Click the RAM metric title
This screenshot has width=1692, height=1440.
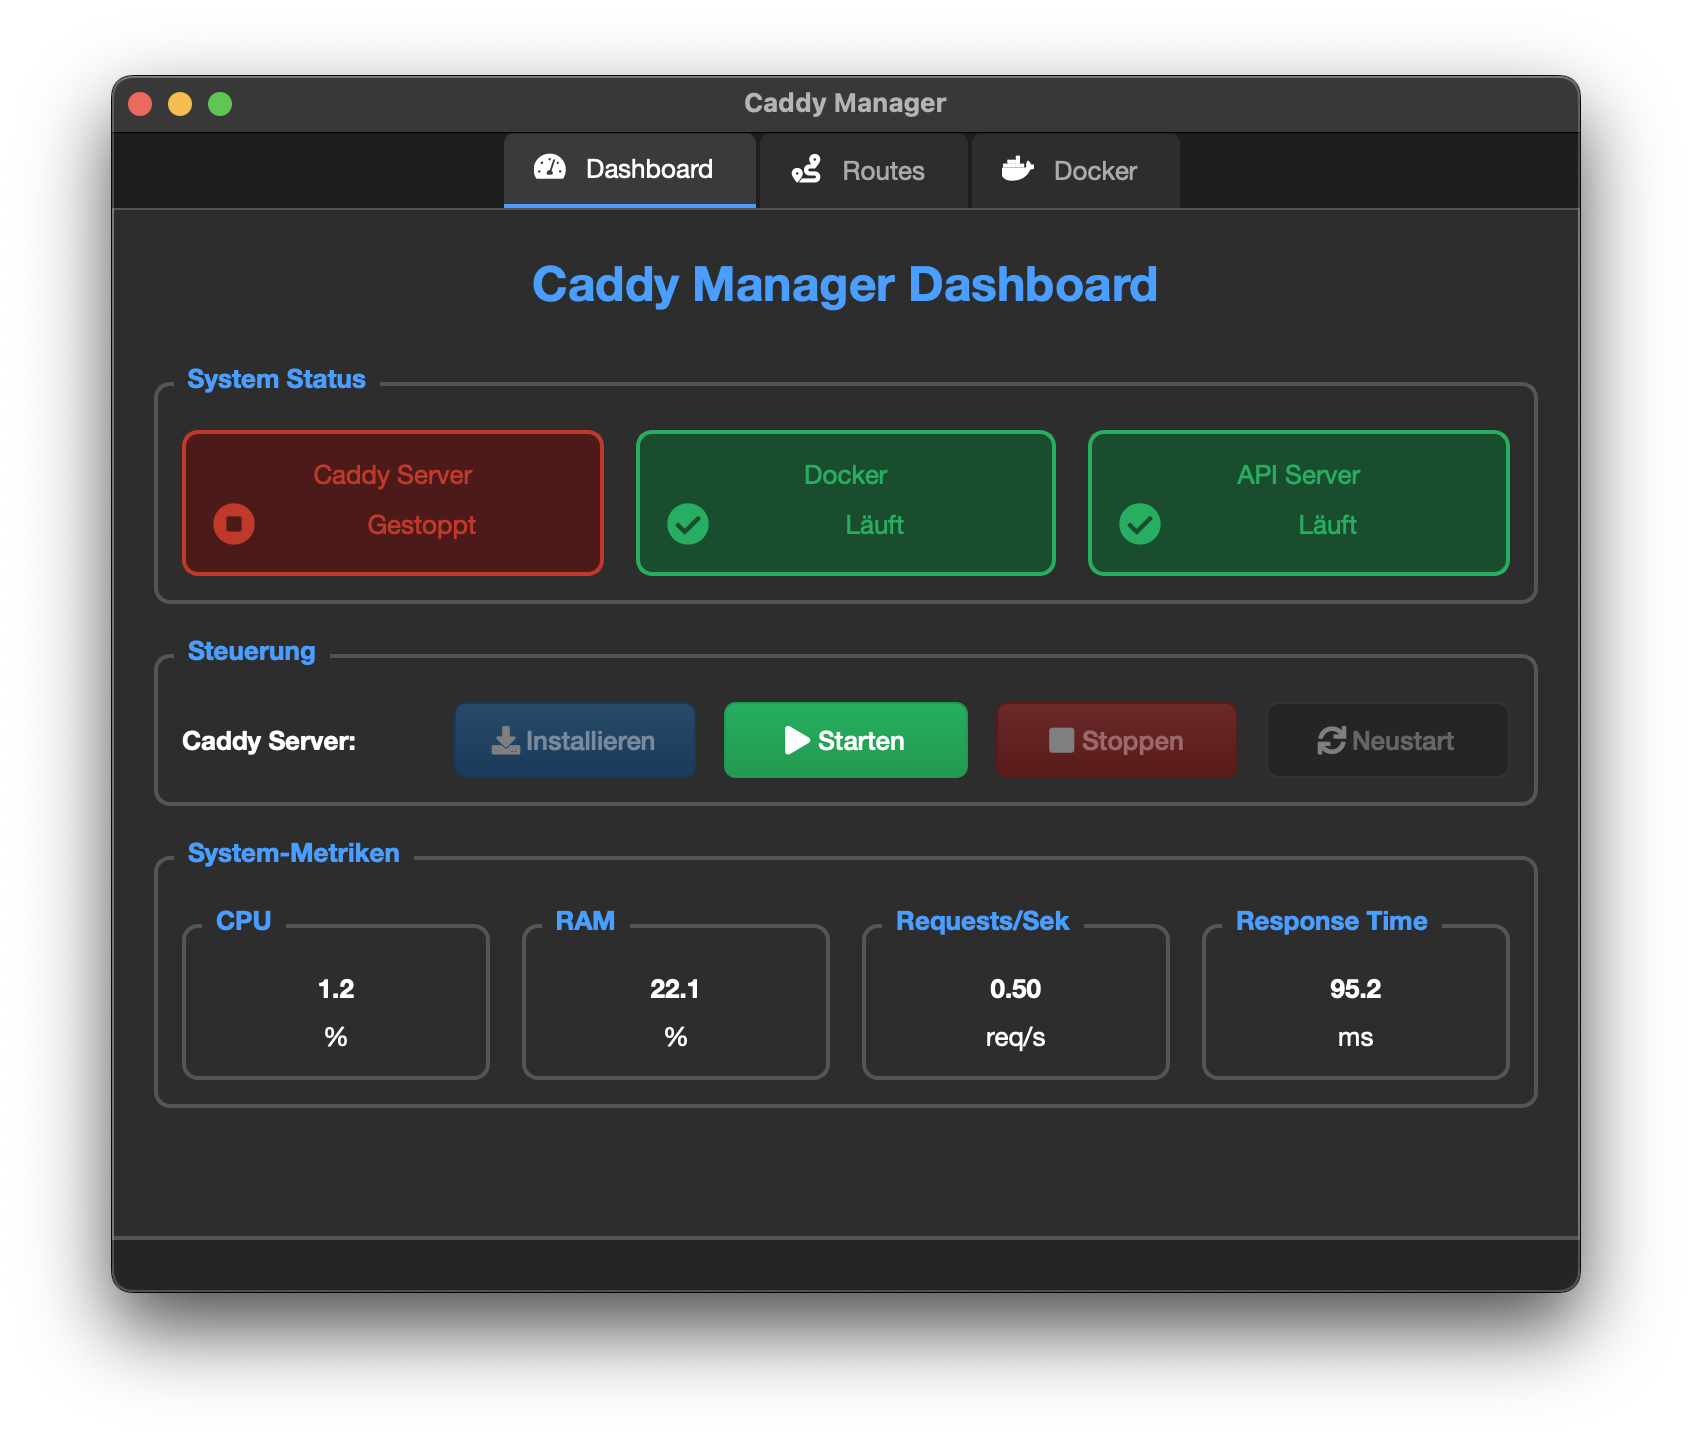(585, 921)
